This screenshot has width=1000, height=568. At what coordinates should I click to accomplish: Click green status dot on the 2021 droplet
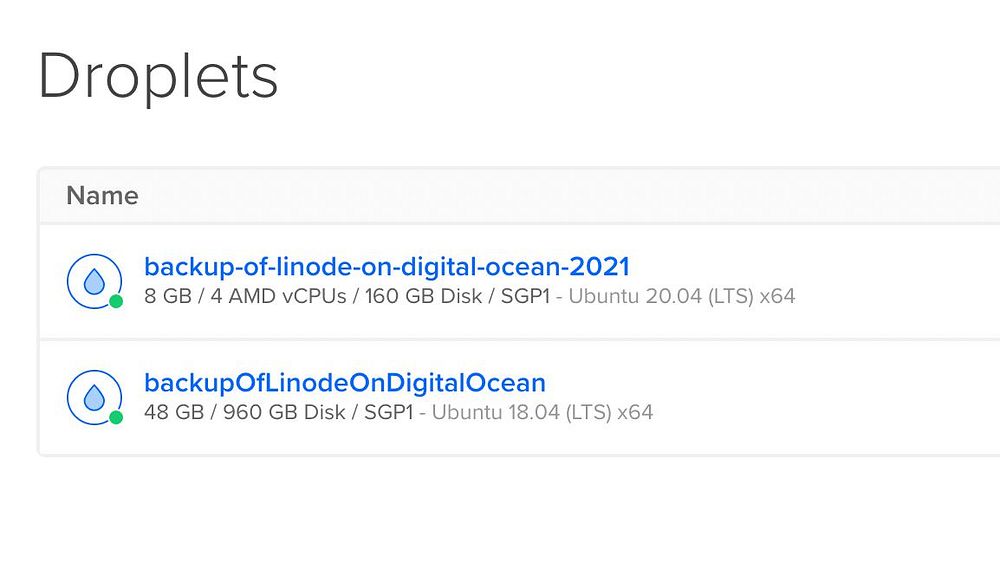pos(116,301)
